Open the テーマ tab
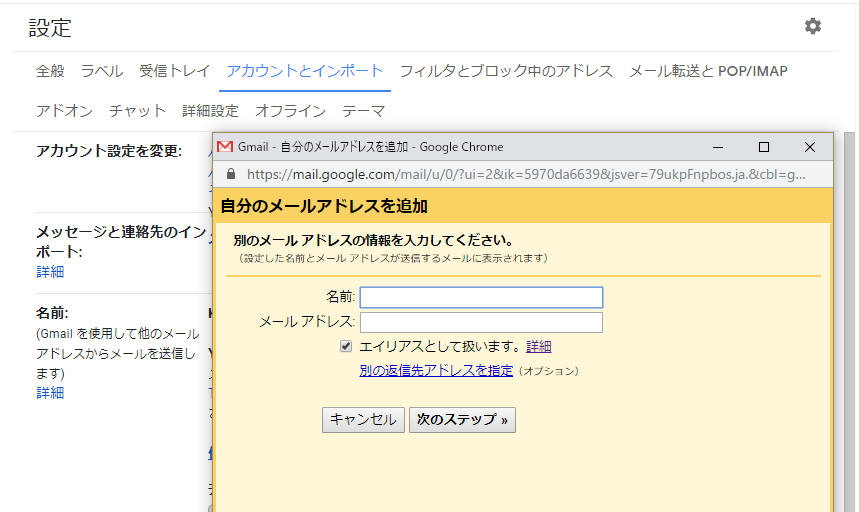The image size is (859, 512). pos(363,111)
